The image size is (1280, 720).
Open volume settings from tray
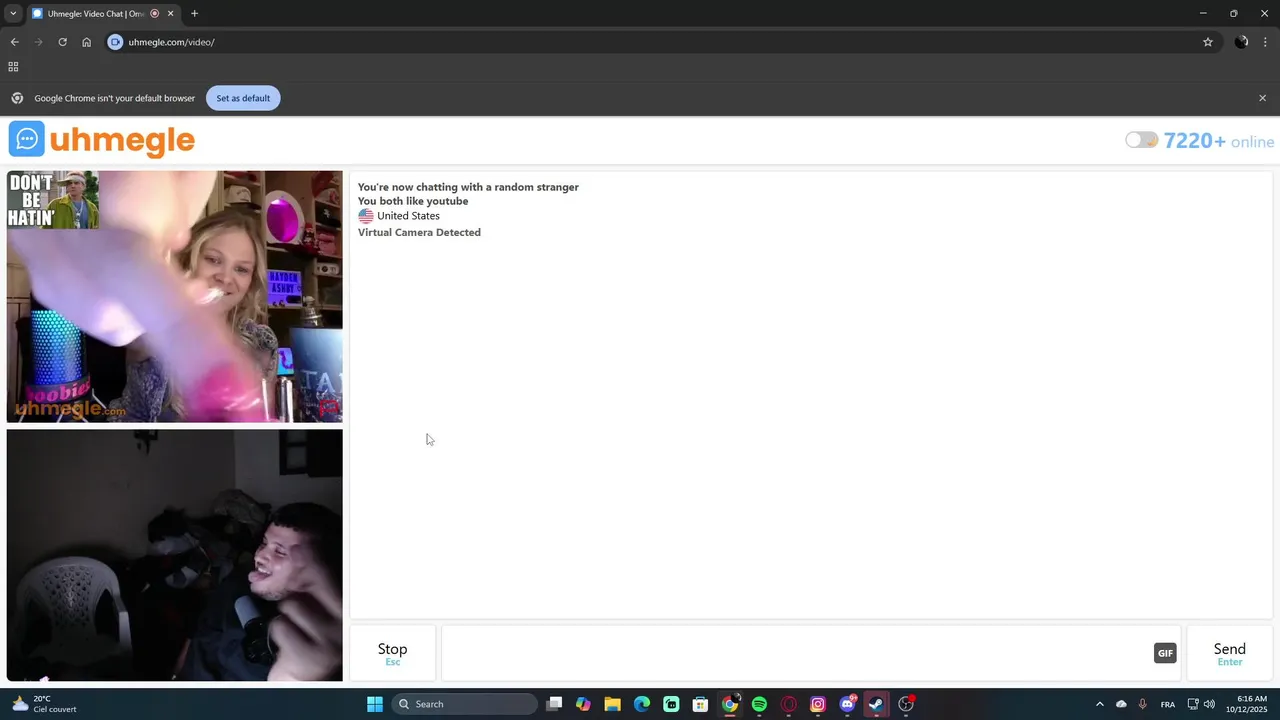pyautogui.click(x=1209, y=704)
